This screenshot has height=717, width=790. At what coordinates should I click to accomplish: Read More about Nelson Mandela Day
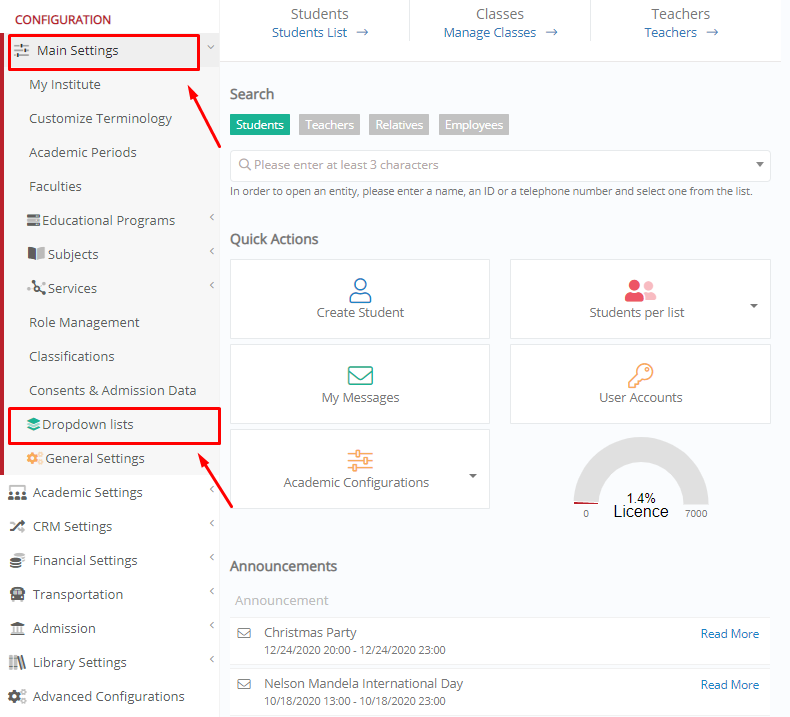[x=730, y=684]
